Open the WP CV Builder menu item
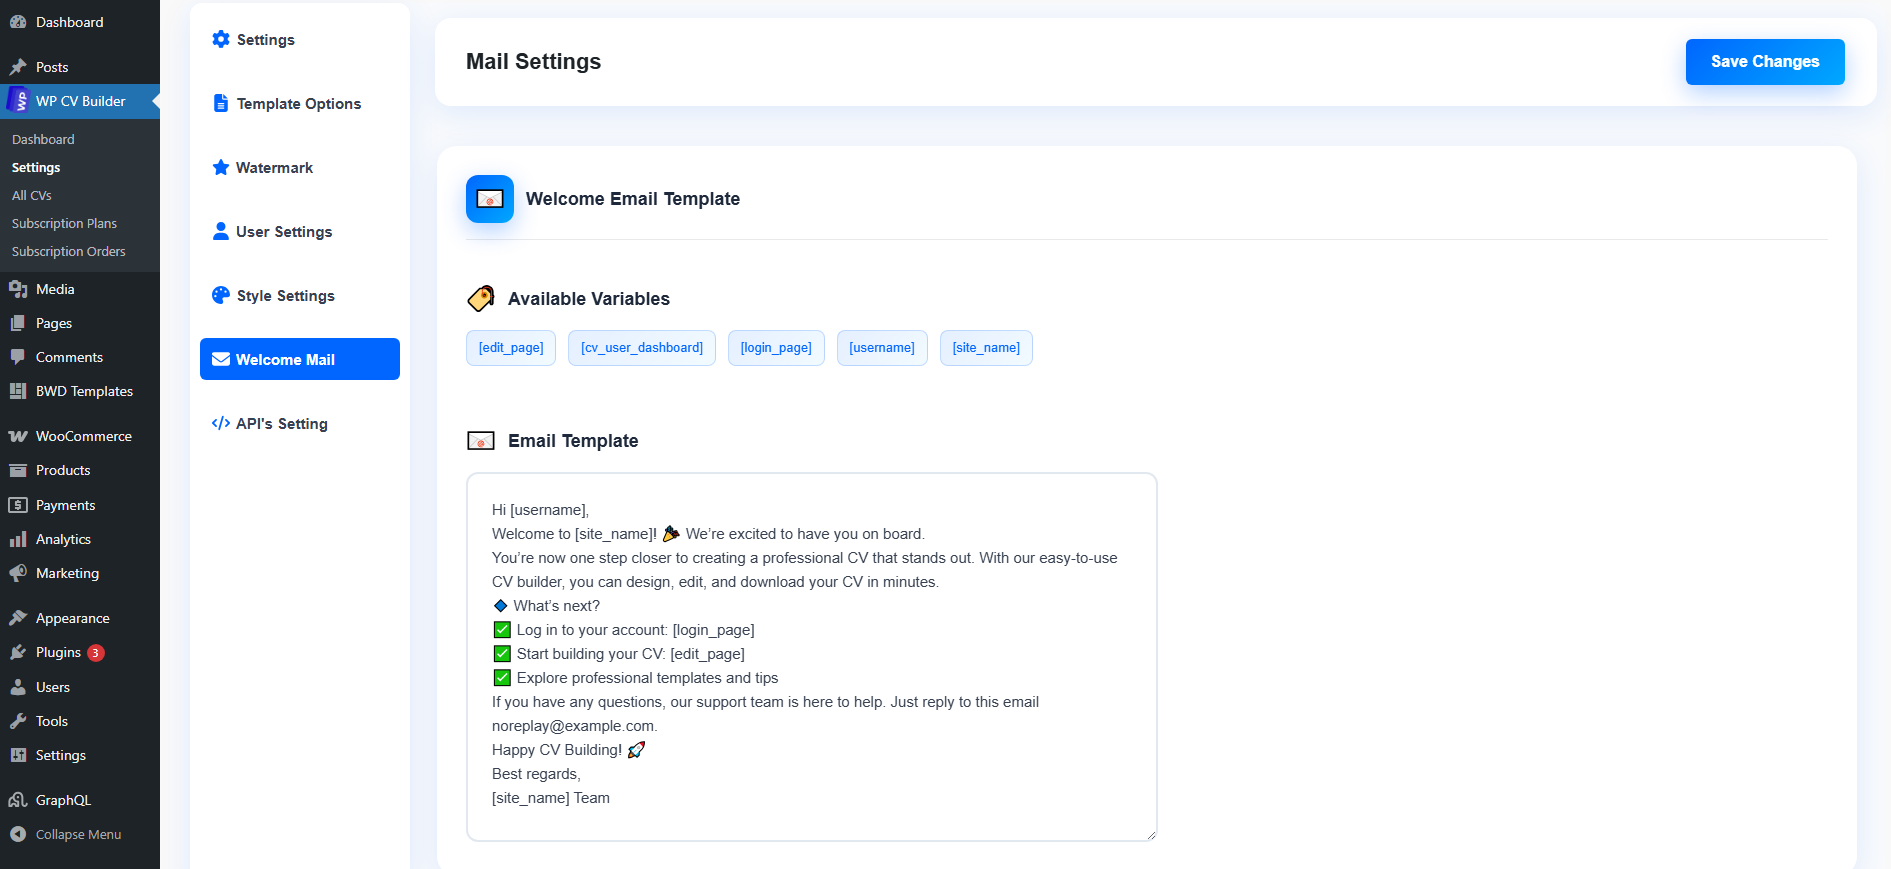 (80, 101)
